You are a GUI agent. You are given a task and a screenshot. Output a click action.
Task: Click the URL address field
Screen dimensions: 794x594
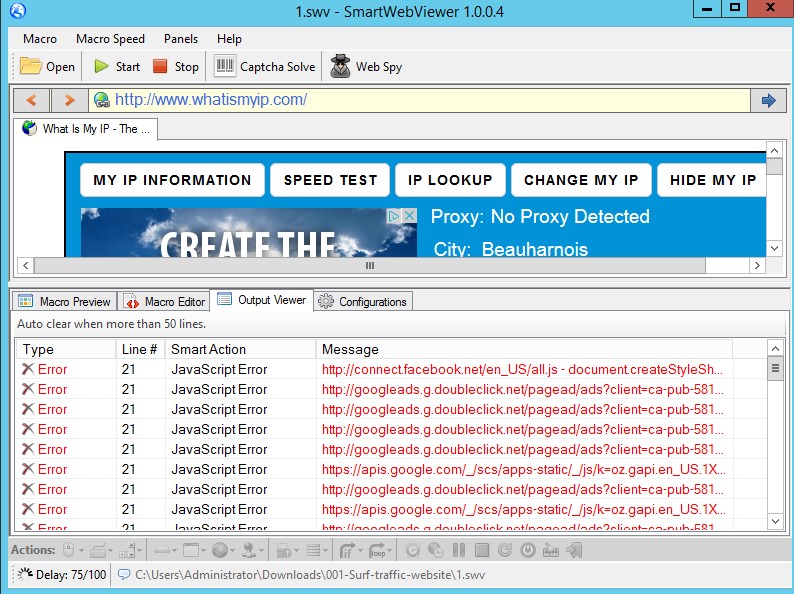(x=419, y=100)
